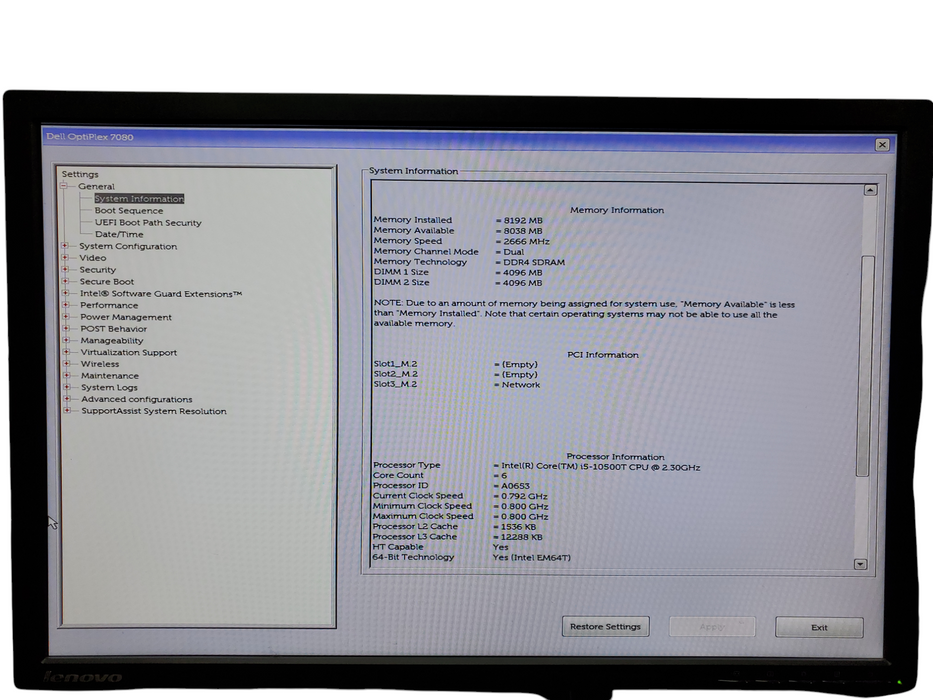Select the POST Behavior label
933x700 pixels.
(x=114, y=329)
